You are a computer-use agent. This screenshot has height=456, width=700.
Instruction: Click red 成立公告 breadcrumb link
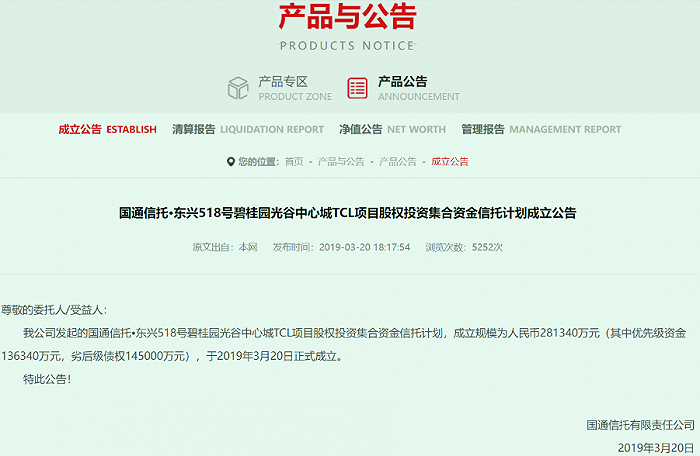point(450,162)
